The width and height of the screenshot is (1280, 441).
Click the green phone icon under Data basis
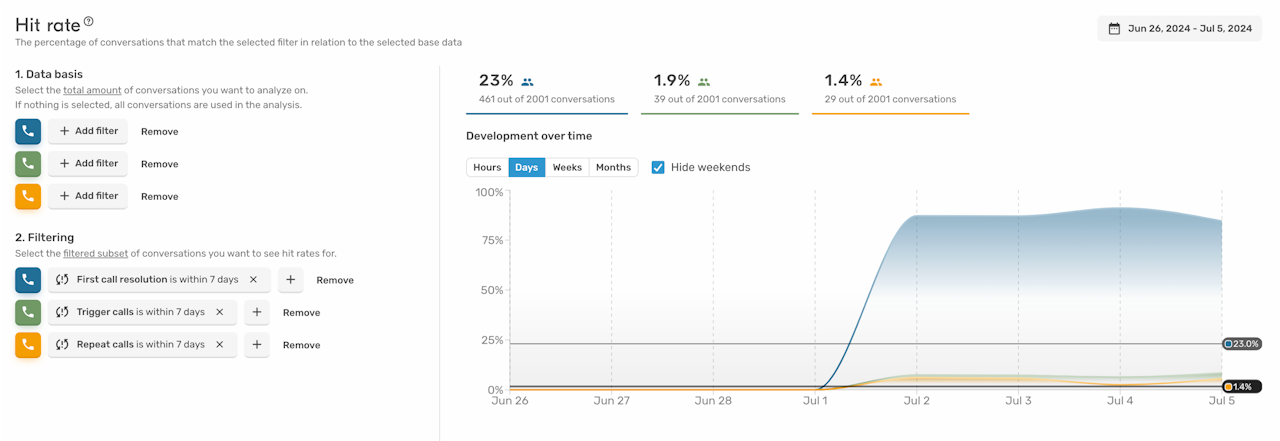click(28, 164)
